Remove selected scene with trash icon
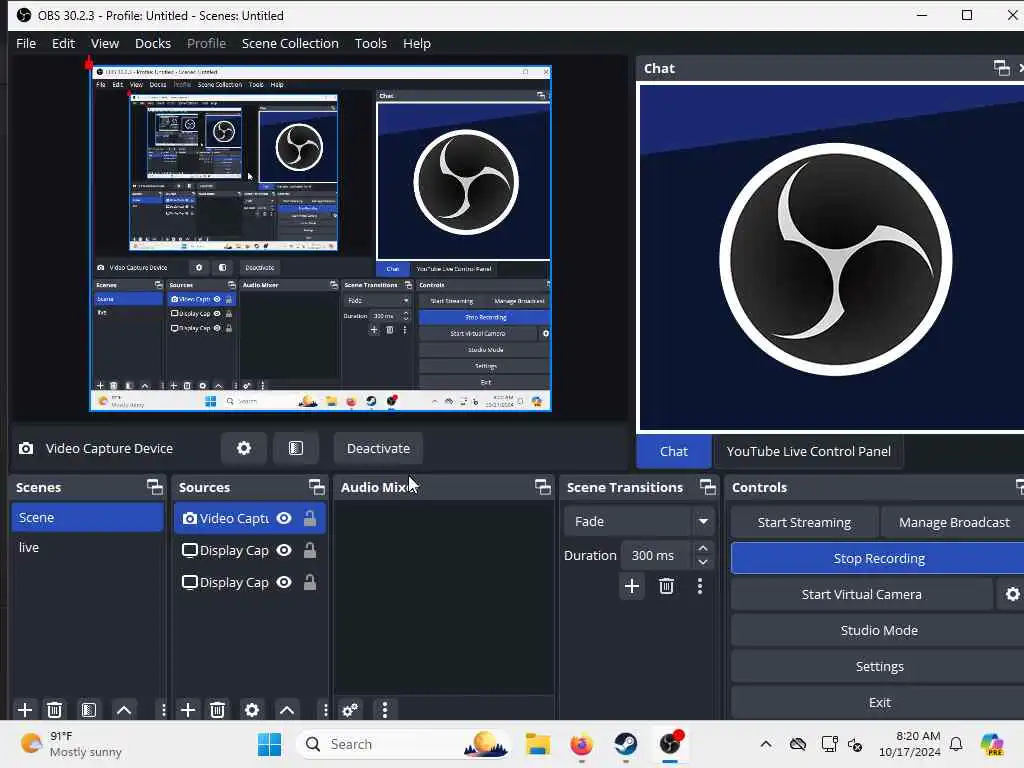The image size is (1024, 768). pyautogui.click(x=55, y=709)
